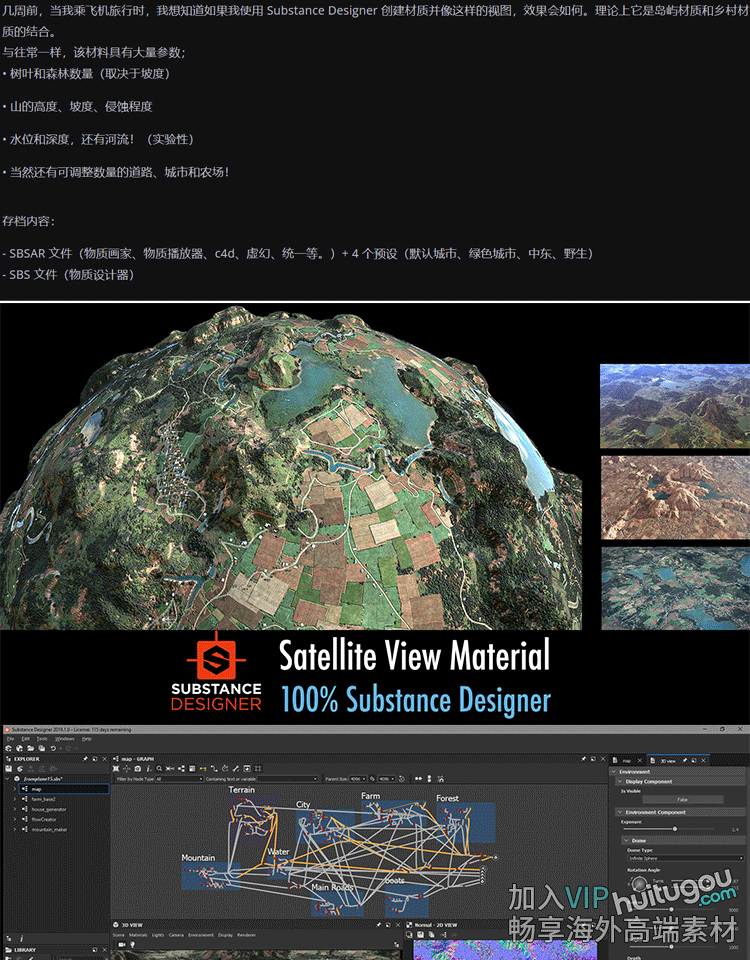Open the Dome Type Infinite Sphere dropdown
This screenshot has height=960, width=750.
pyautogui.click(x=685, y=858)
